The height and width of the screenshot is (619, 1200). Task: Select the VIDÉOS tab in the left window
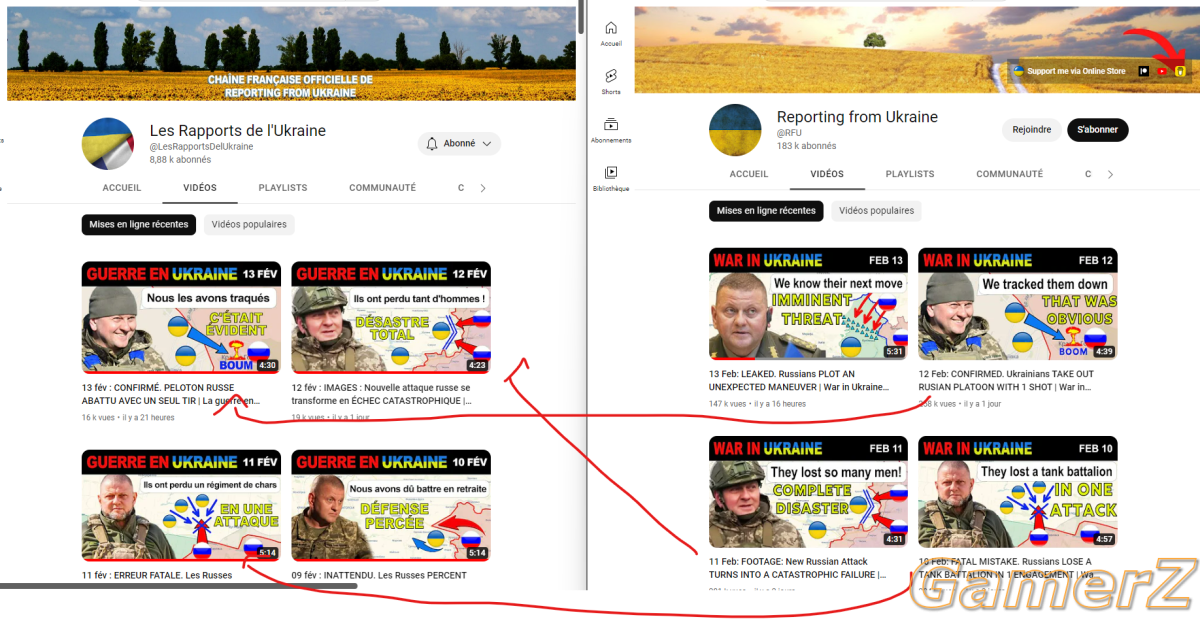pyautogui.click(x=200, y=188)
